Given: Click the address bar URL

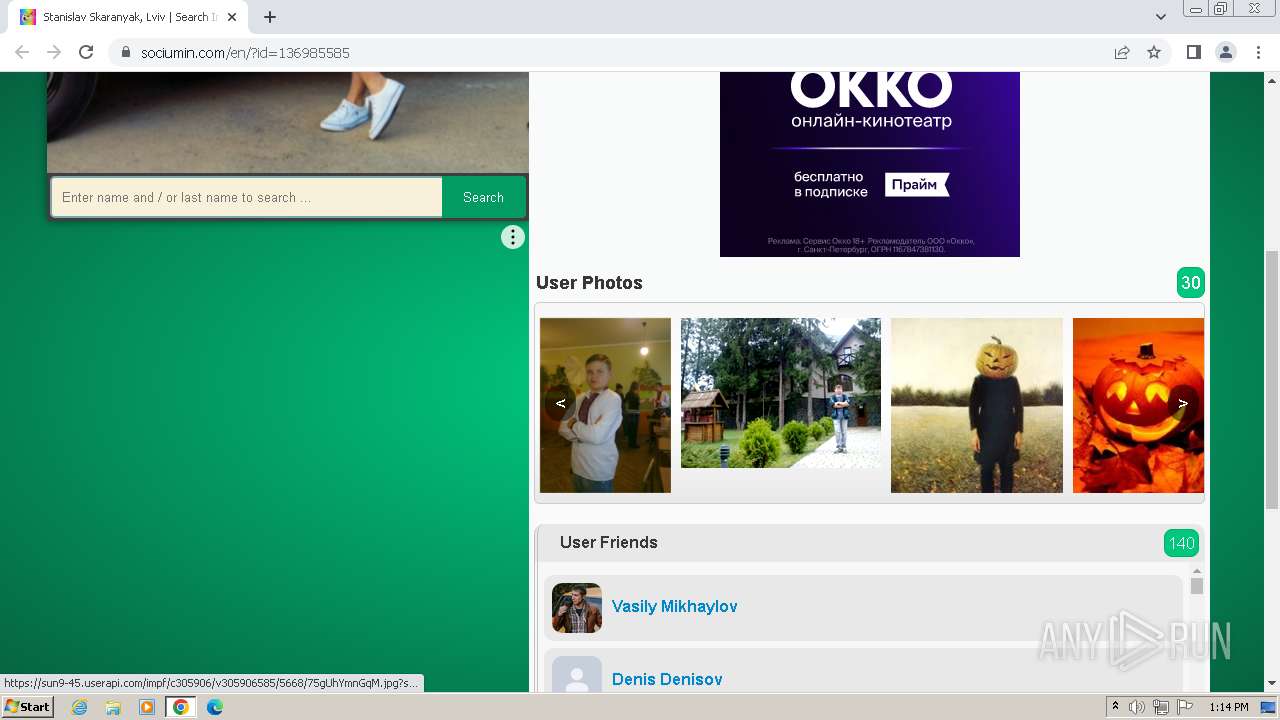Looking at the screenshot, I should [x=245, y=52].
